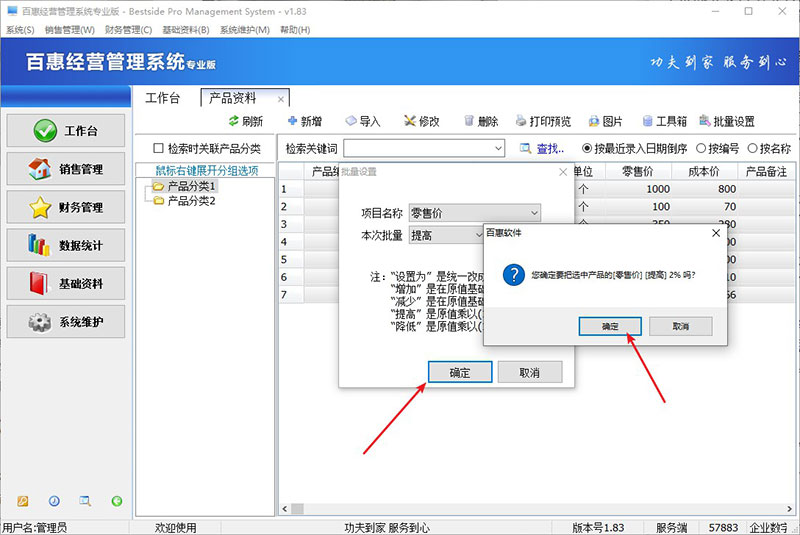Screen dimensions: 800x535
Task: Click the magnifier window icon at sidebar bottom
Action: [x=85, y=501]
